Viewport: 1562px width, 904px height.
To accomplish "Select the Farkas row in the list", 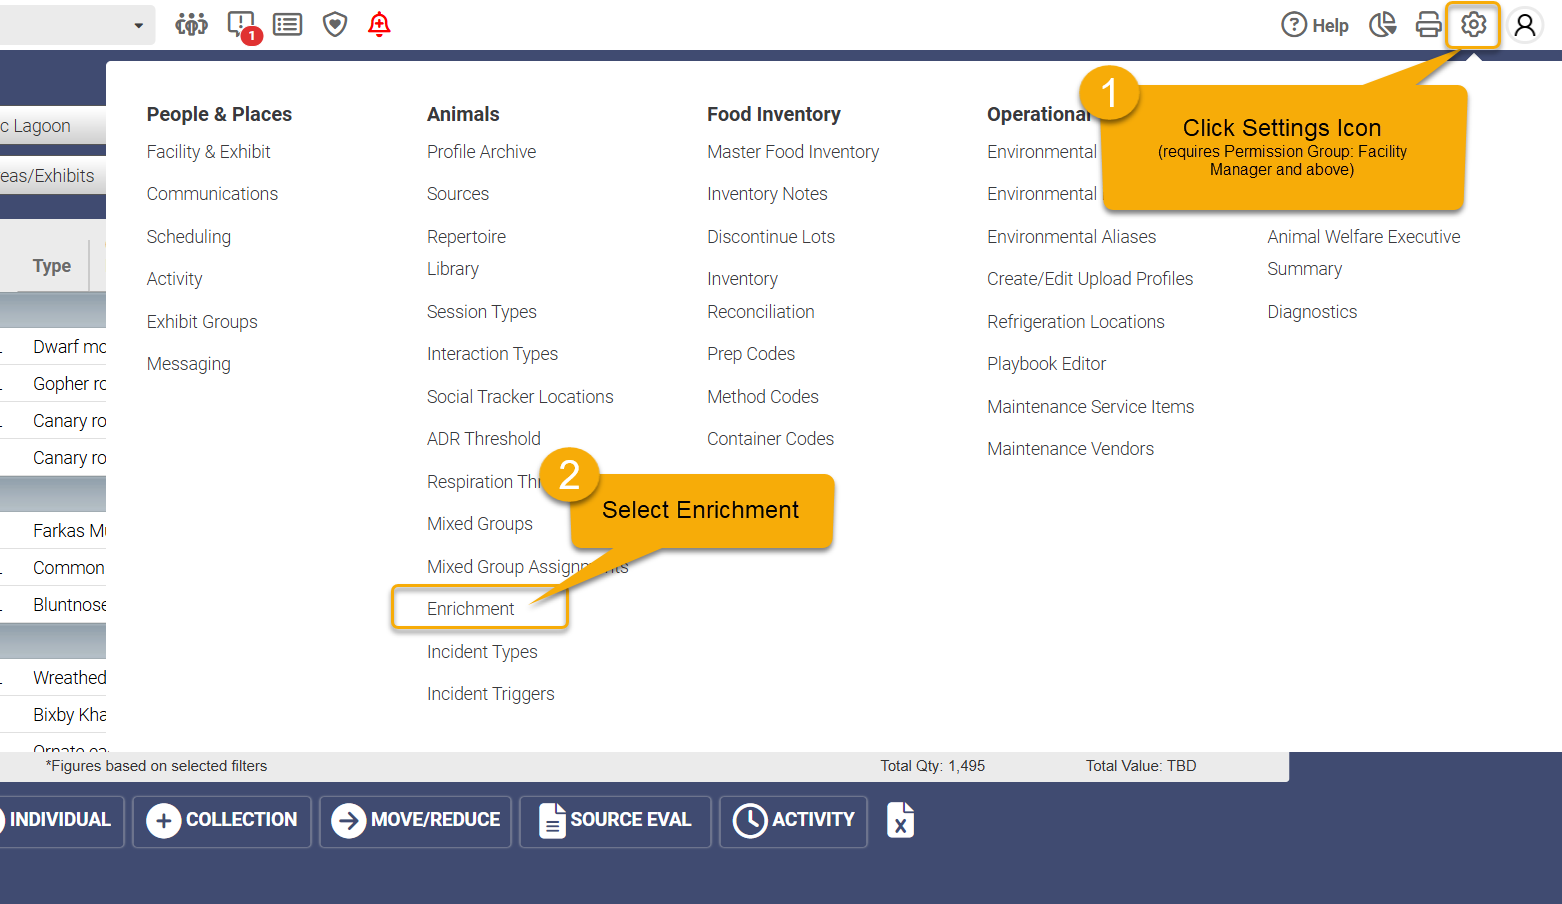I will click(x=53, y=531).
